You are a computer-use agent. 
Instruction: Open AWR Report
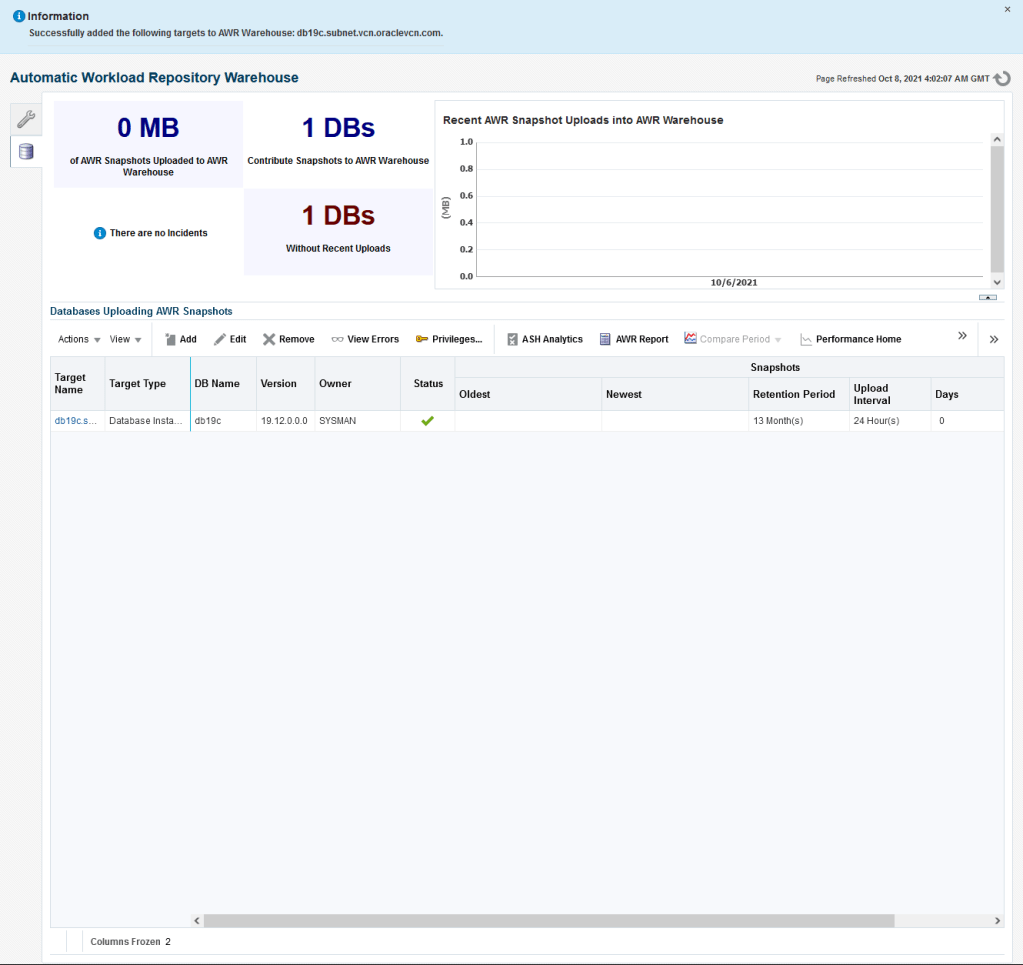click(x=634, y=339)
